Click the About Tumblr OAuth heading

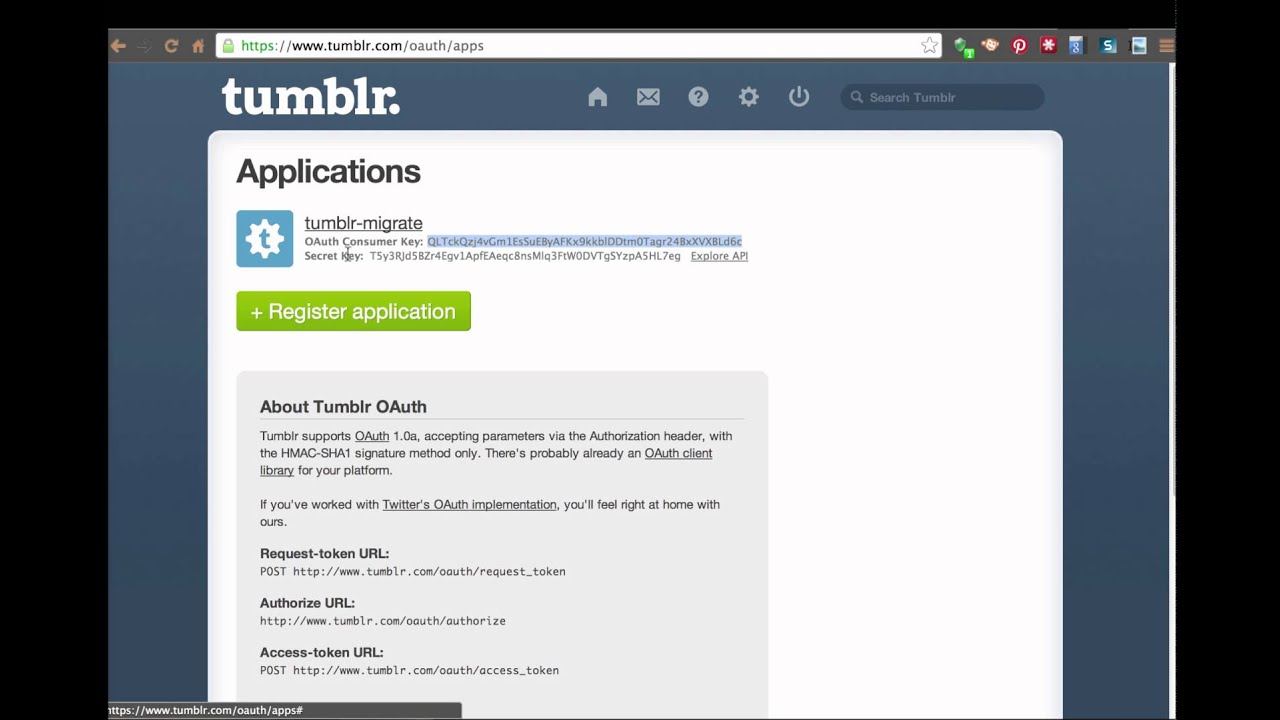tap(343, 407)
